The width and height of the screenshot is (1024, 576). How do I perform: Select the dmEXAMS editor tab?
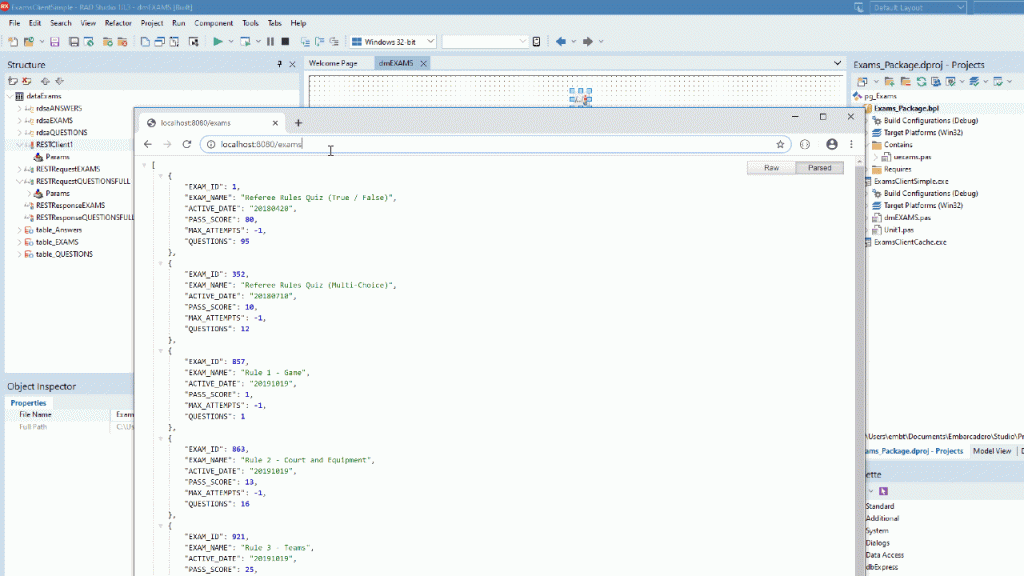tap(396, 63)
